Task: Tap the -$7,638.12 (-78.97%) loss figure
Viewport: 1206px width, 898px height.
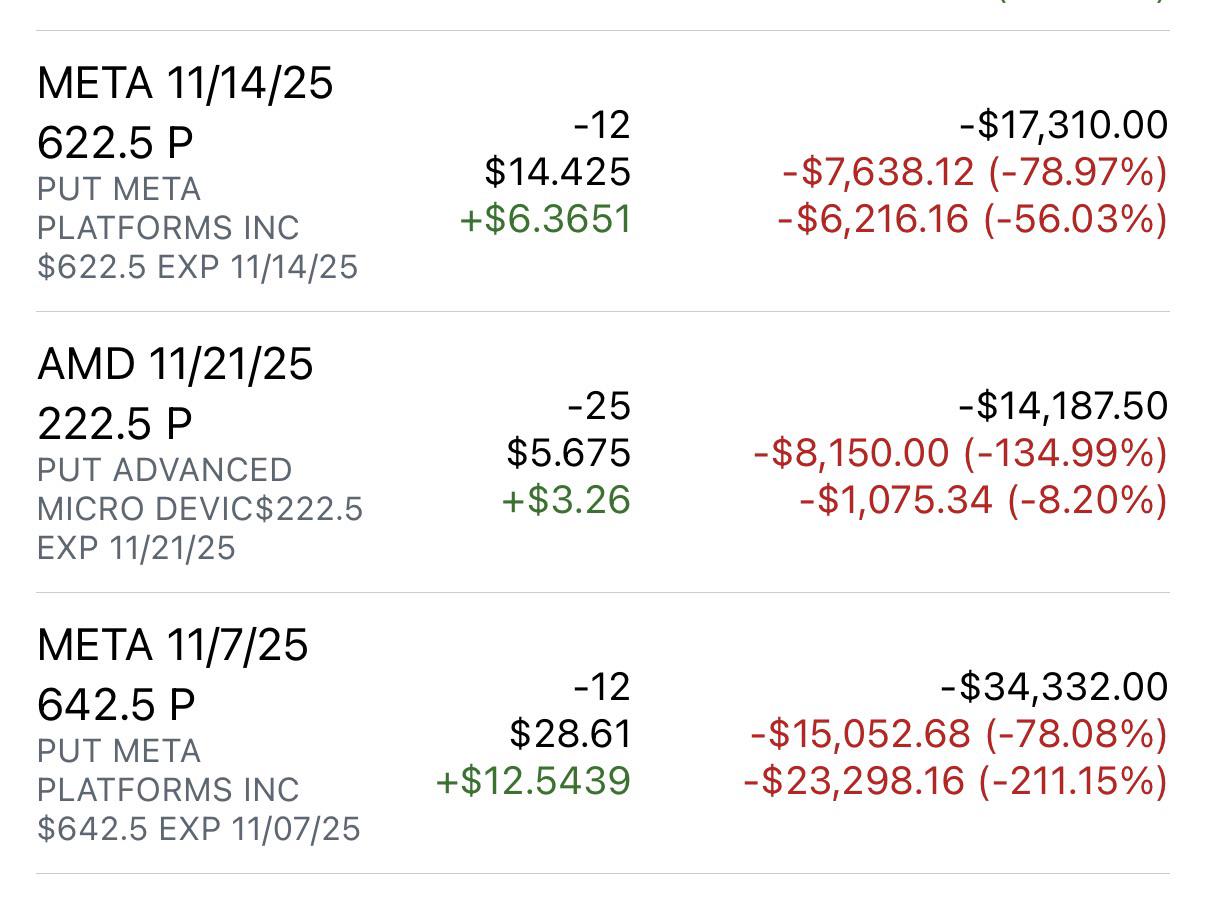Action: point(974,172)
